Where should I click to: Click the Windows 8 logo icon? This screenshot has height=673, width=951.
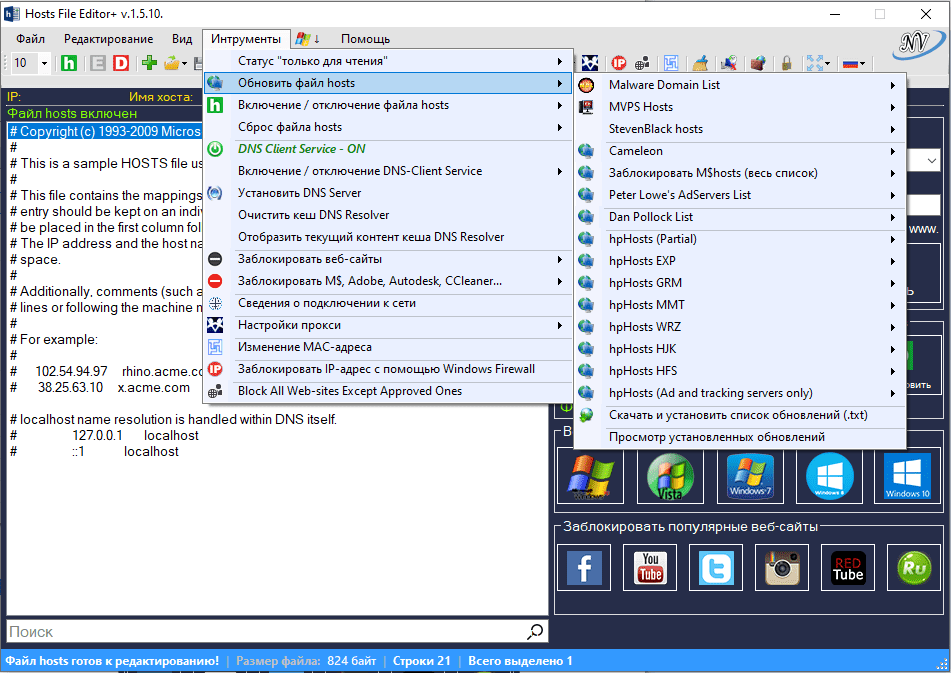[830, 478]
